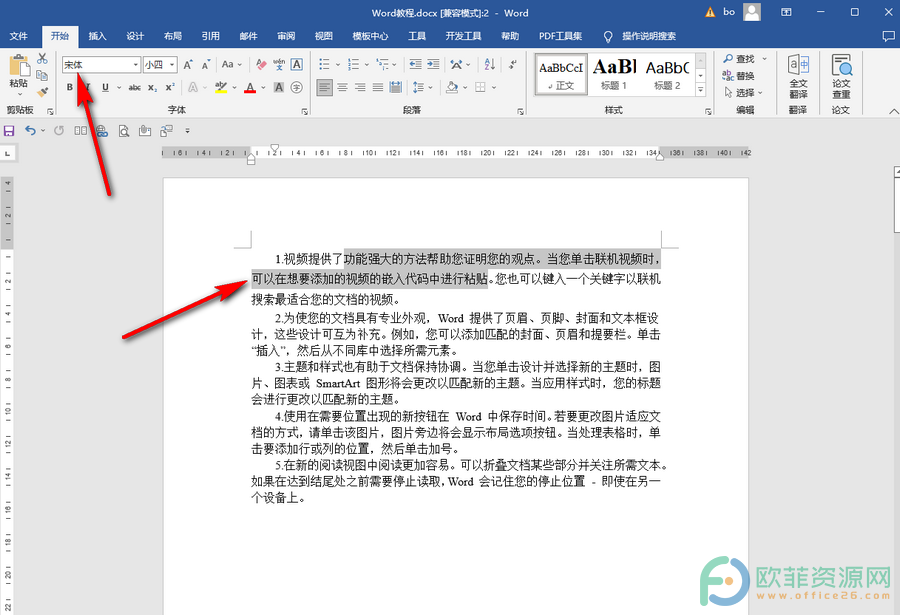Image resolution: width=900 pixels, height=615 pixels.
Task: Open the Change Case (Aa) dropdown
Action: pyautogui.click(x=231, y=64)
